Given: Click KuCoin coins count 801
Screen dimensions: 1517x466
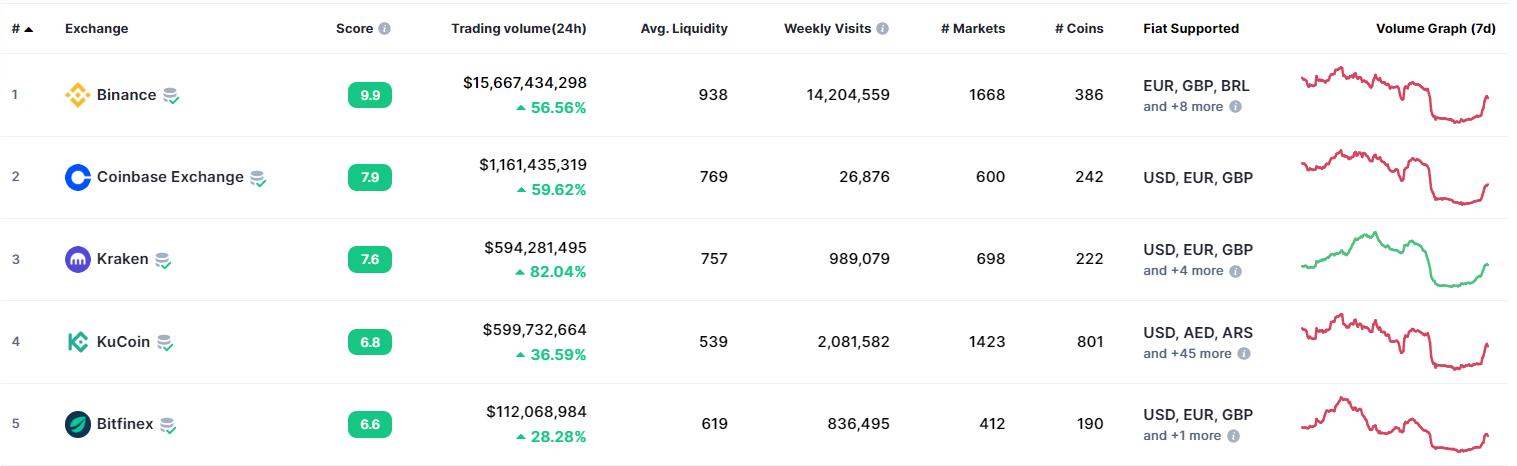Looking at the screenshot, I should click(1088, 342).
